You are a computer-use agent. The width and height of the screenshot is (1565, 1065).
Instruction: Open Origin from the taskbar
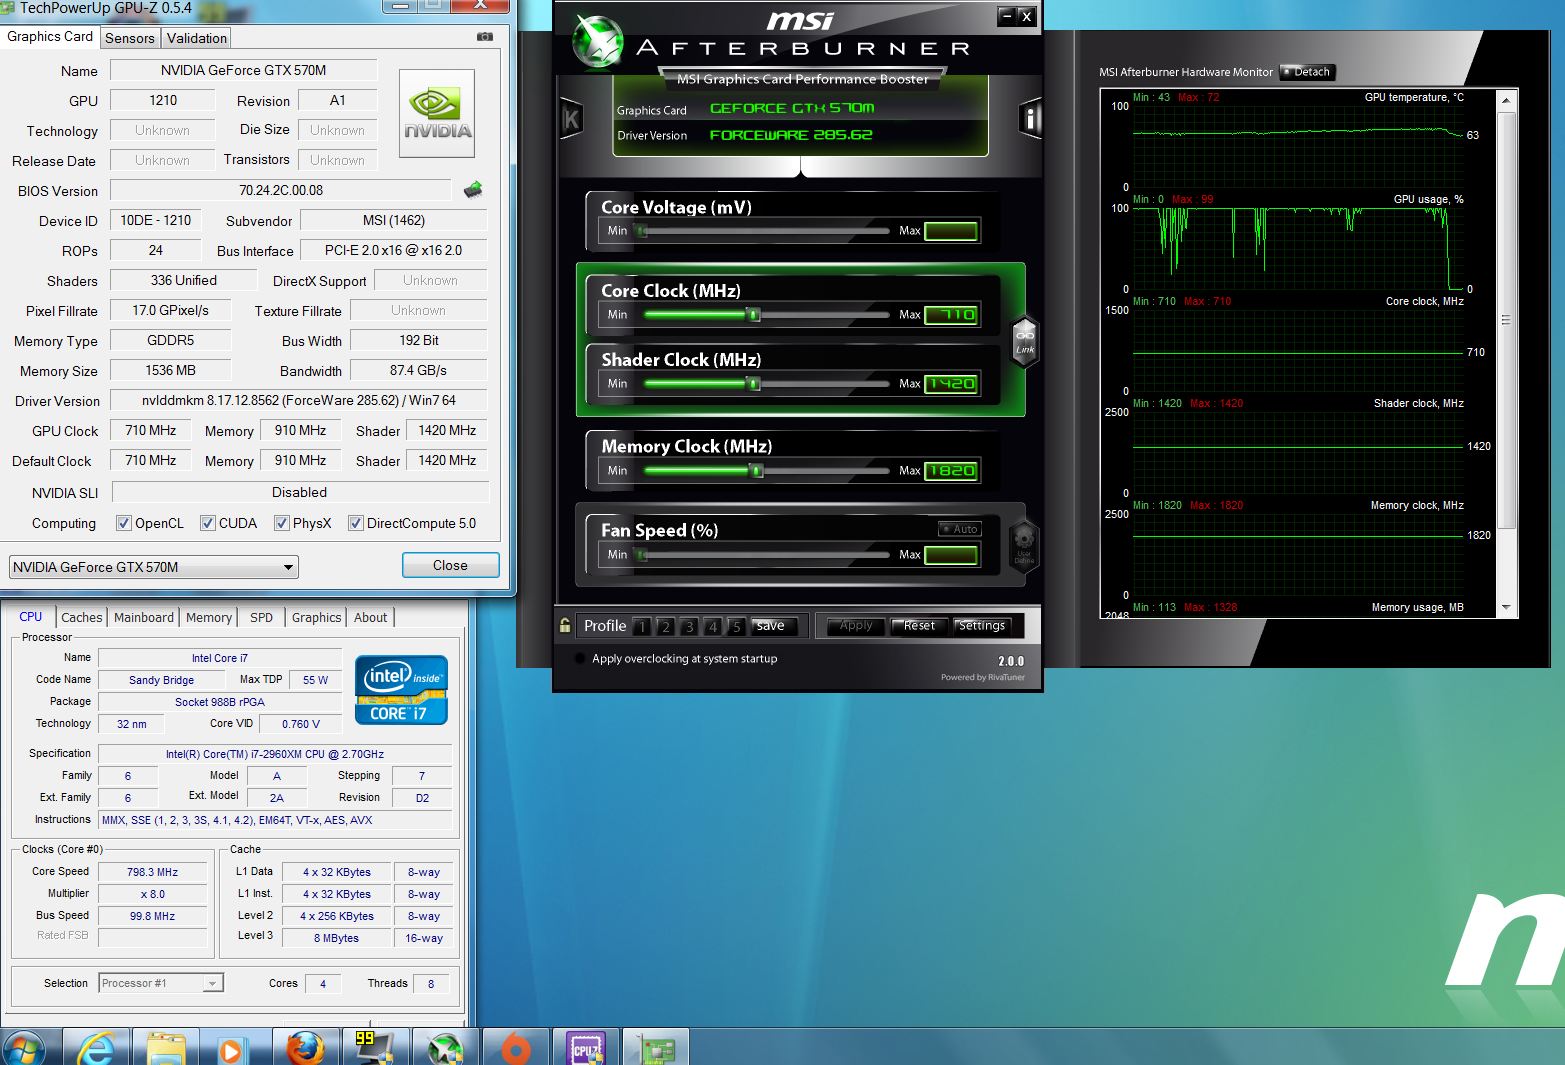point(516,1049)
